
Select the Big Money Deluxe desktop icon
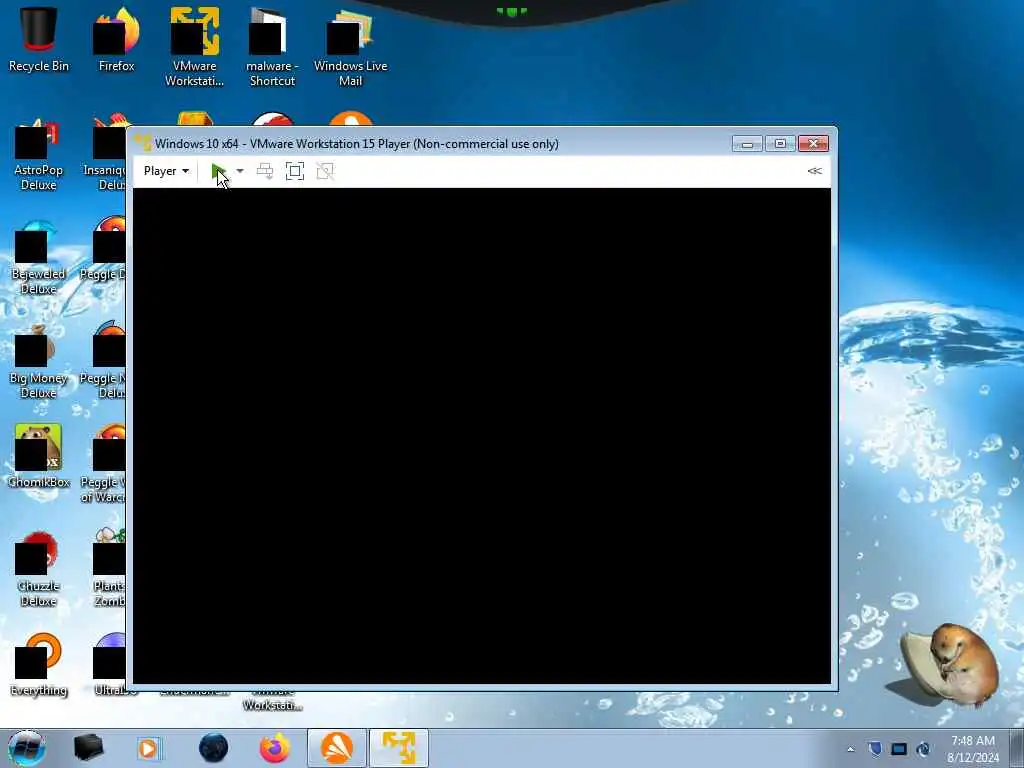coord(39,362)
